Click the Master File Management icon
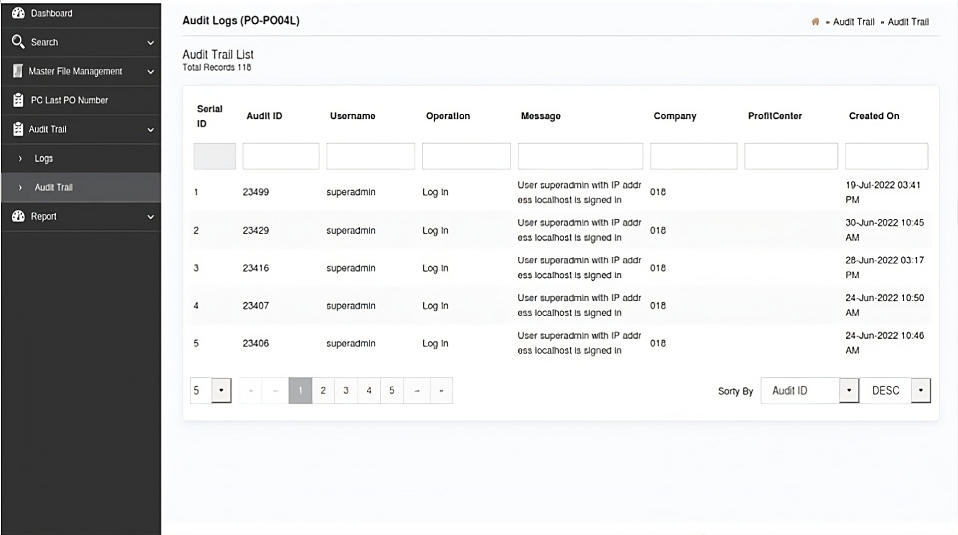Viewport: 958px width, 535px height. pos(17,71)
